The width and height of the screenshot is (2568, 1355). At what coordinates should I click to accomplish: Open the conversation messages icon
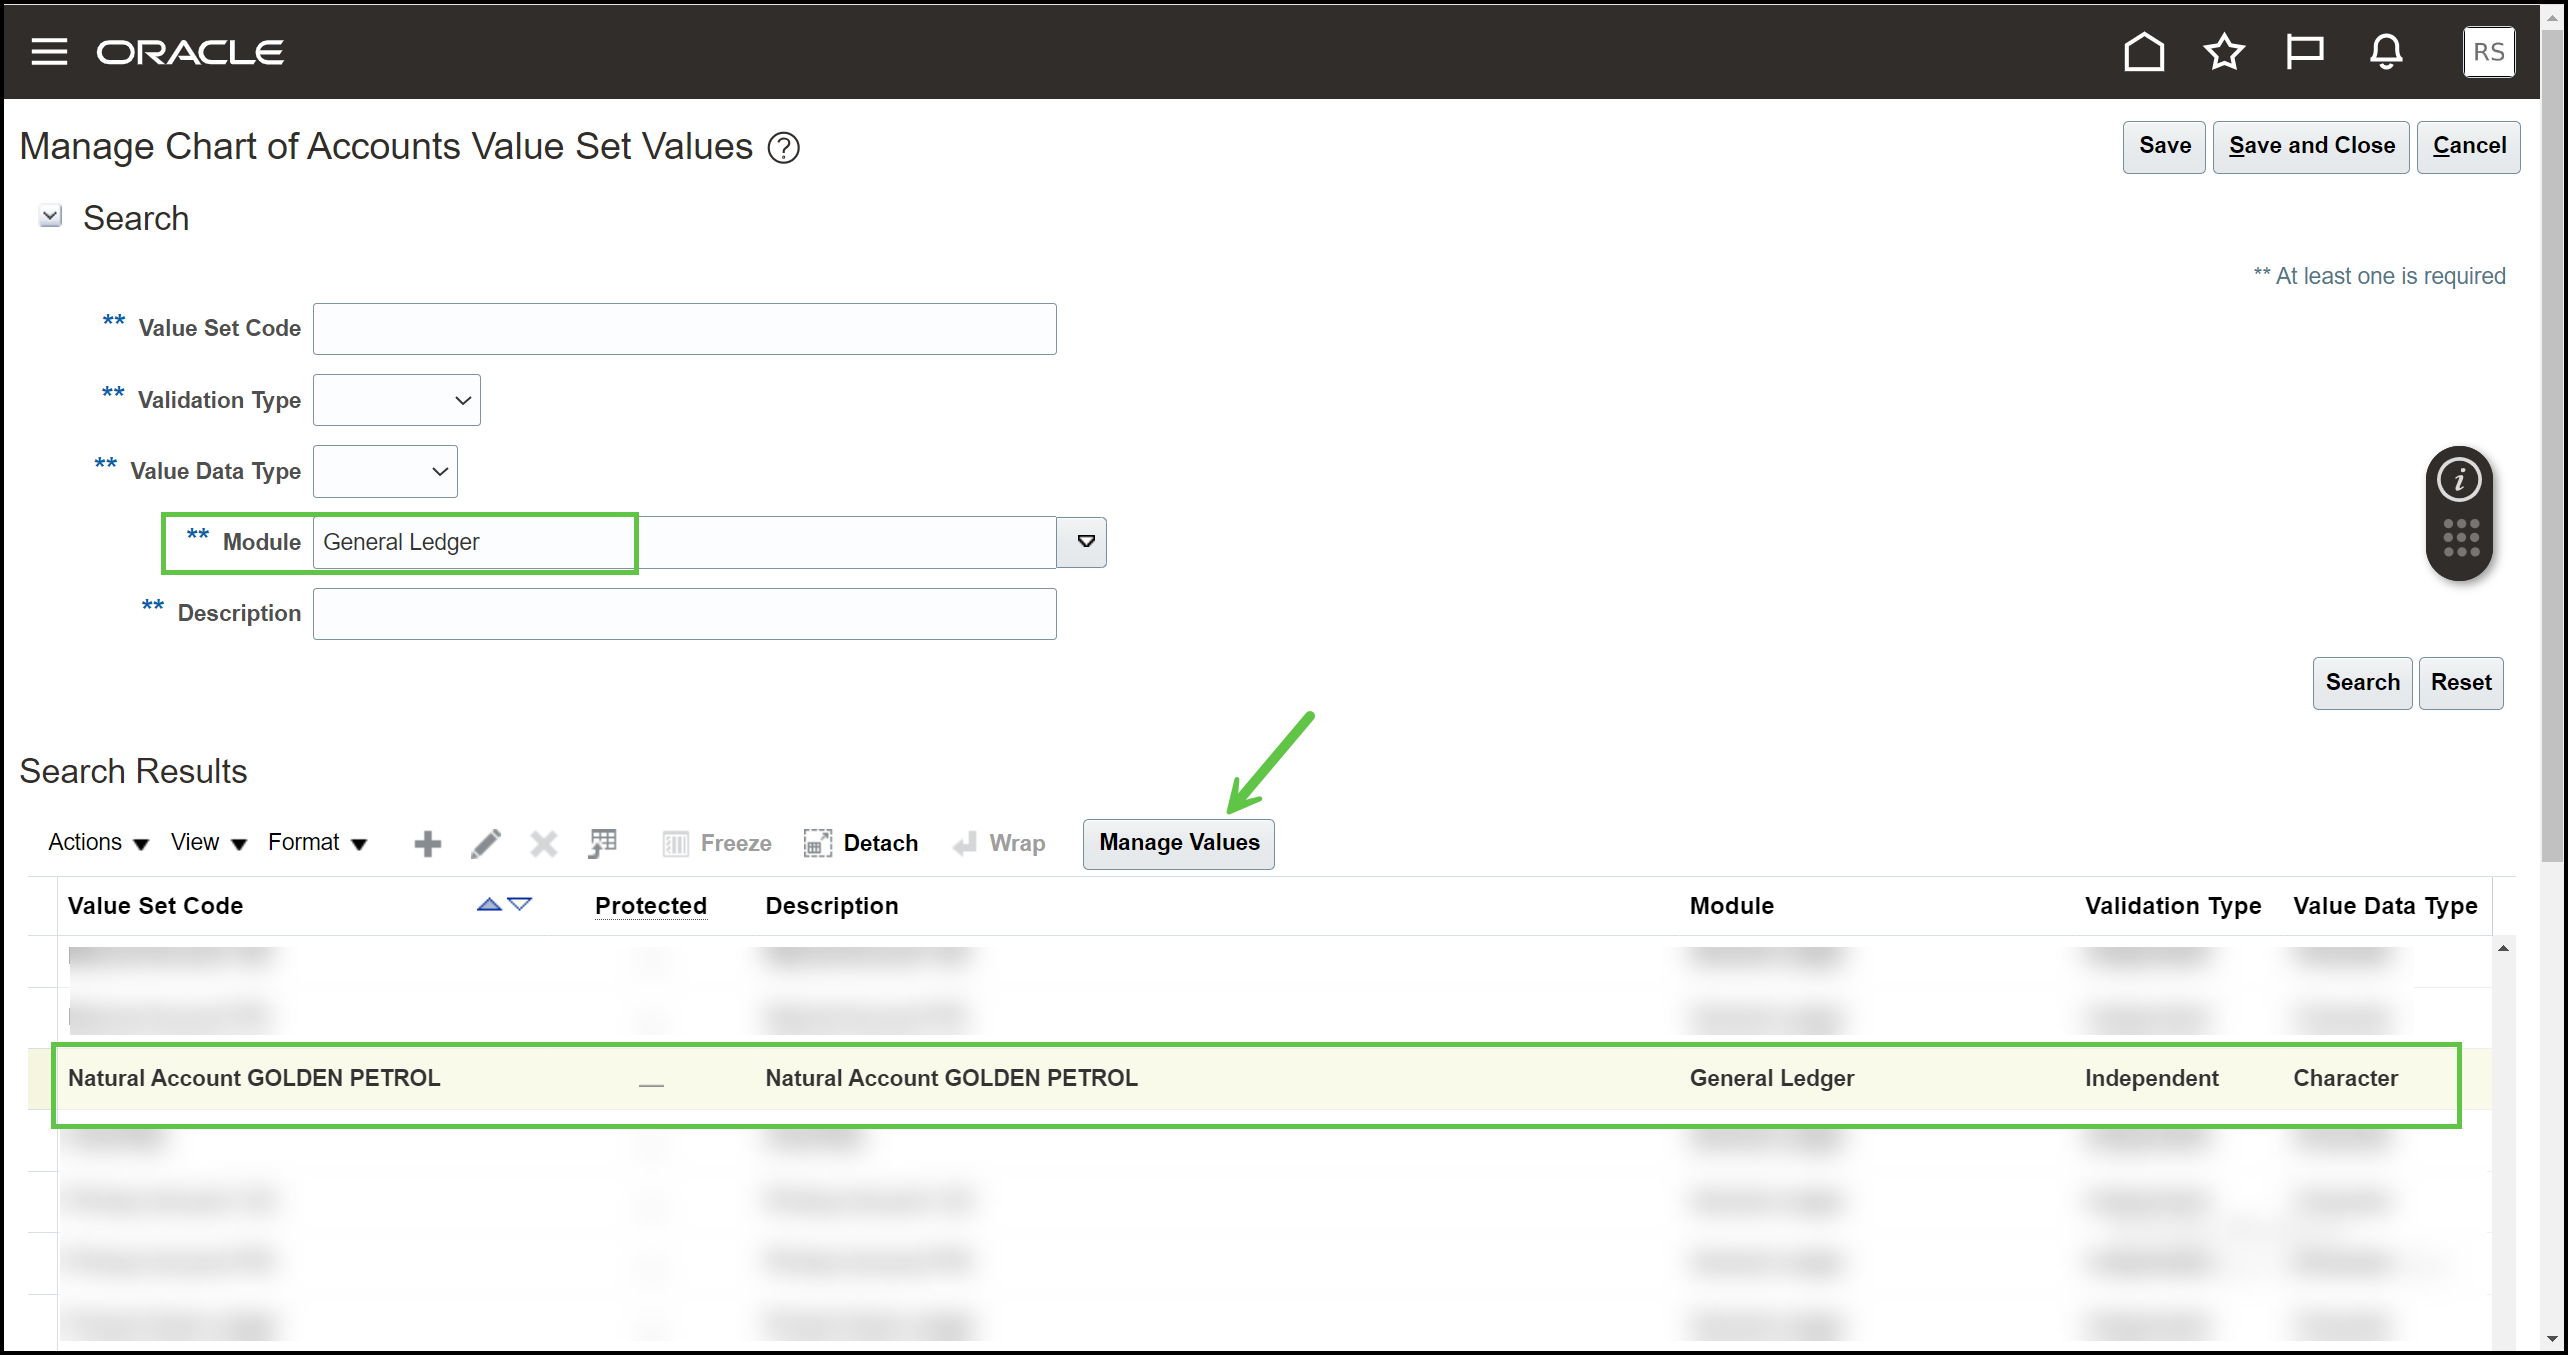pyautogui.click(x=2305, y=51)
